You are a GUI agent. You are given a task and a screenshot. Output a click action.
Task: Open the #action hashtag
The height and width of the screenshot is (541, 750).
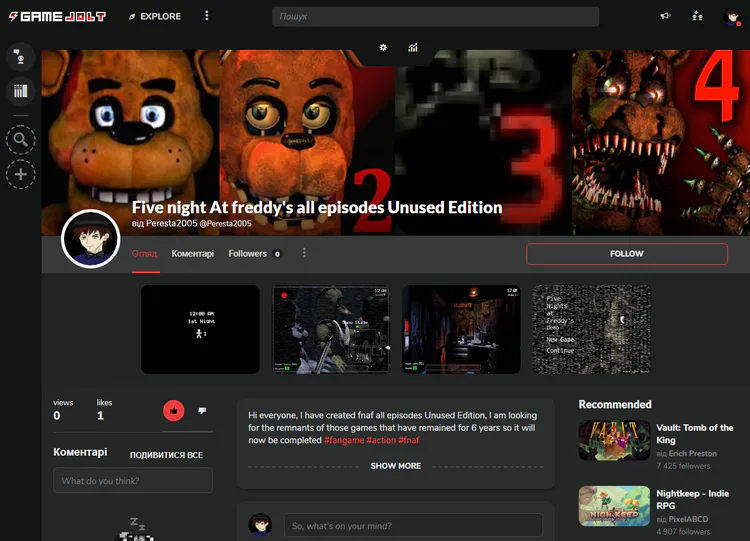381,440
